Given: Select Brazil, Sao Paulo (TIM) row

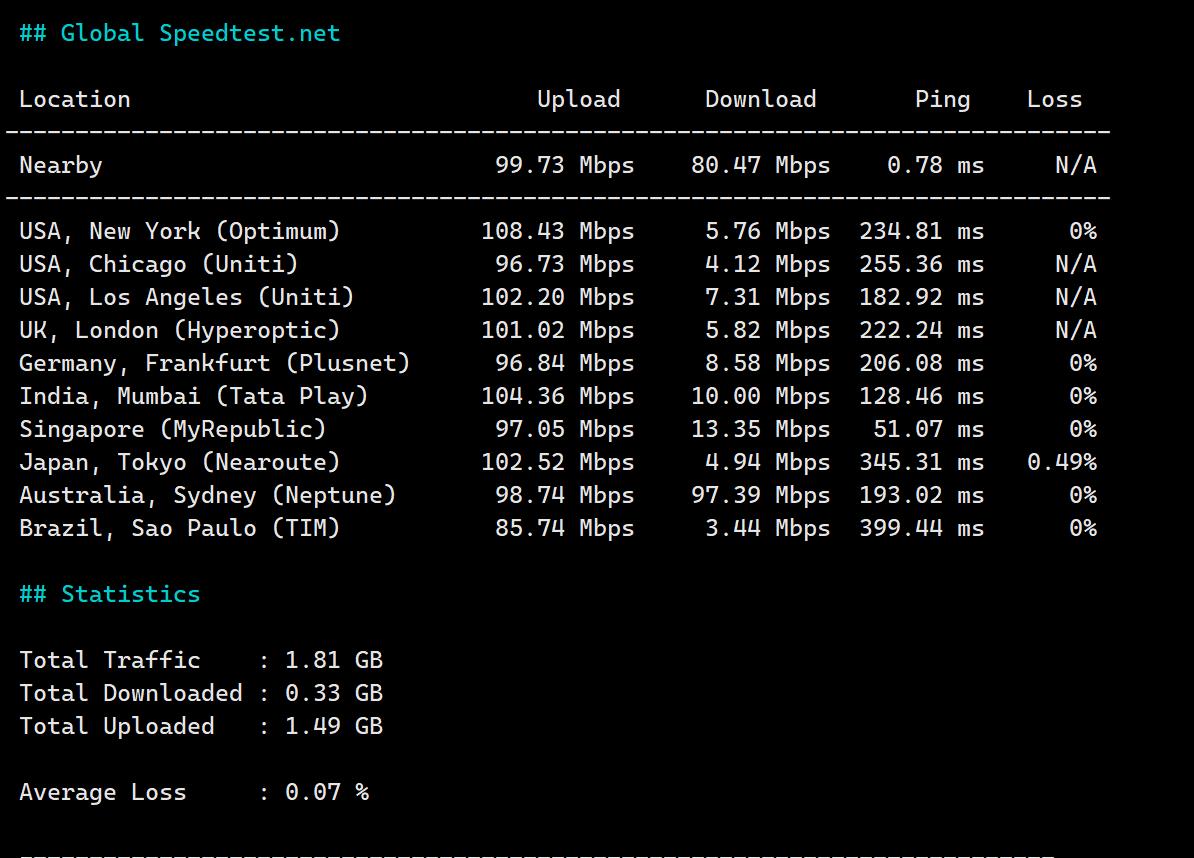Looking at the screenshot, I should click(180, 528).
